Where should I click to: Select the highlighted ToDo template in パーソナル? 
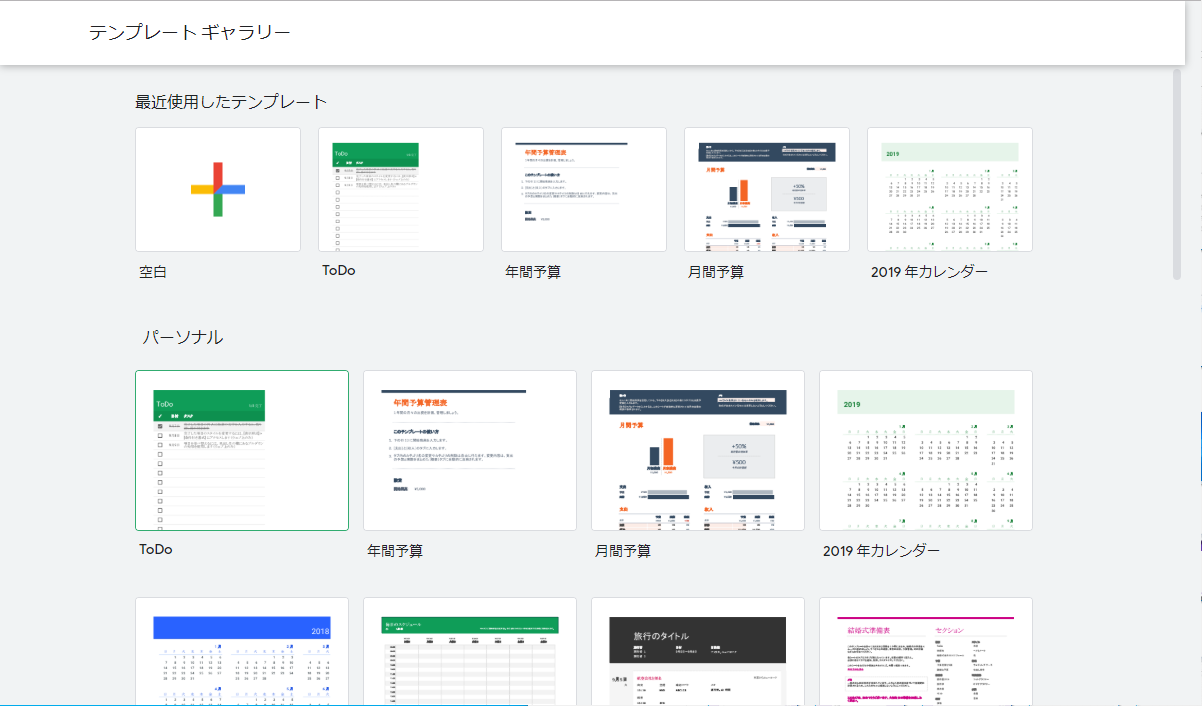[241, 450]
